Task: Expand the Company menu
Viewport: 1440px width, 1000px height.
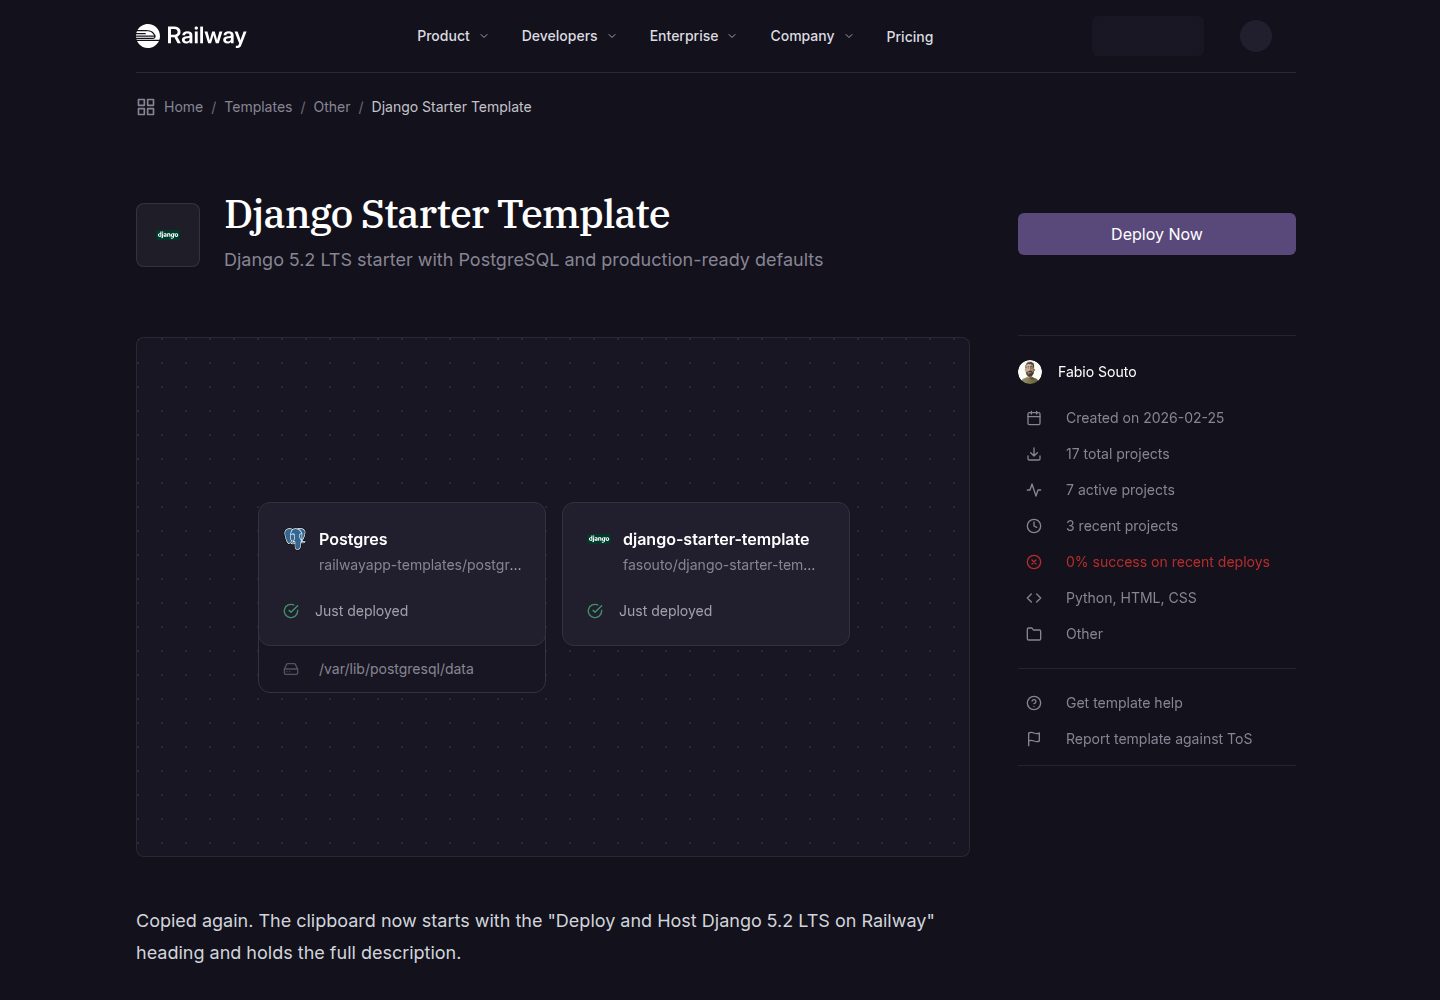Action: pyautogui.click(x=812, y=36)
